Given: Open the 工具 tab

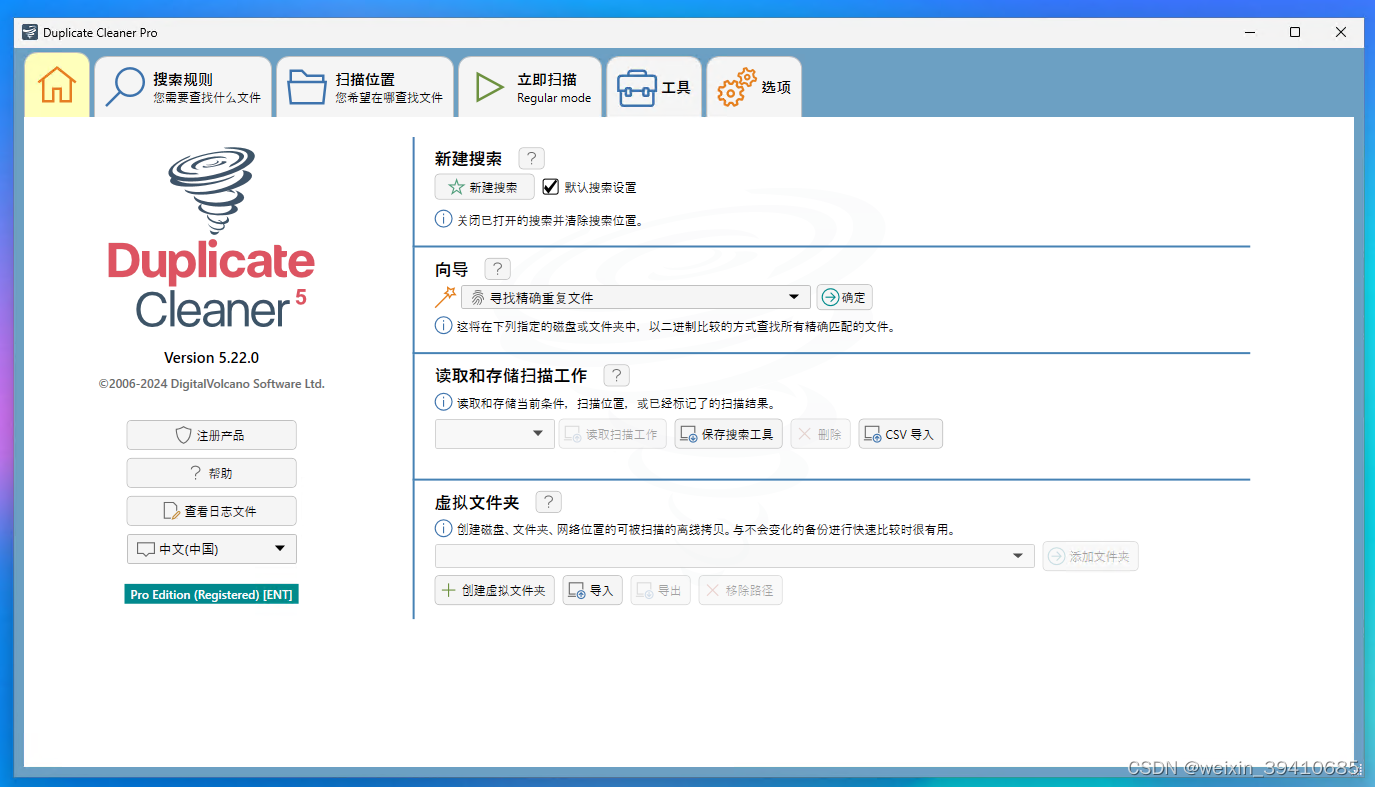Looking at the screenshot, I should click(654, 88).
